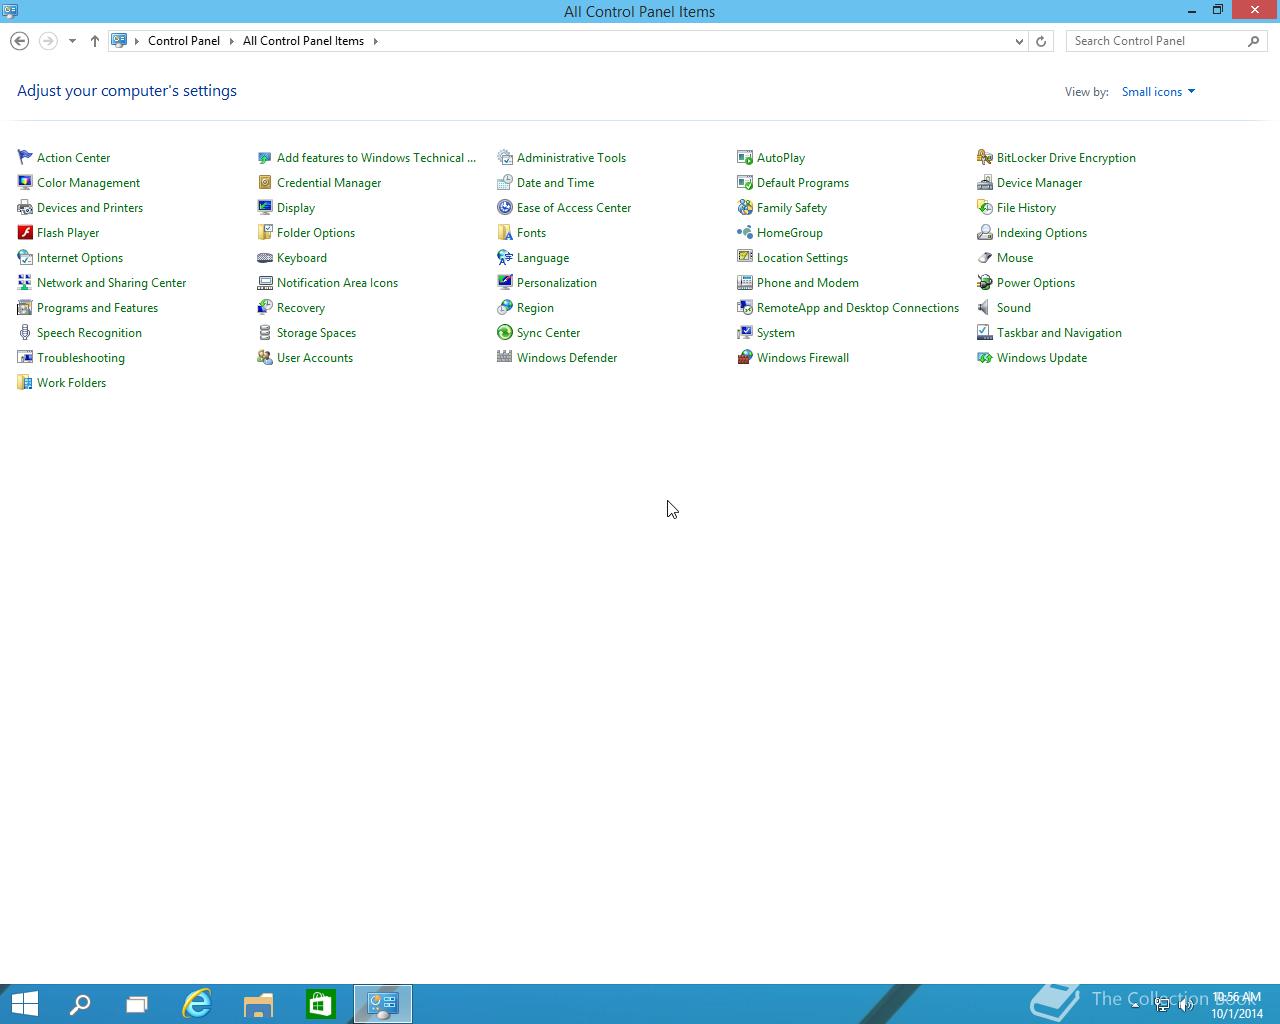Open the Action Center flag icon
Viewport: 1280px width, 1024px height.
[x=25, y=157]
